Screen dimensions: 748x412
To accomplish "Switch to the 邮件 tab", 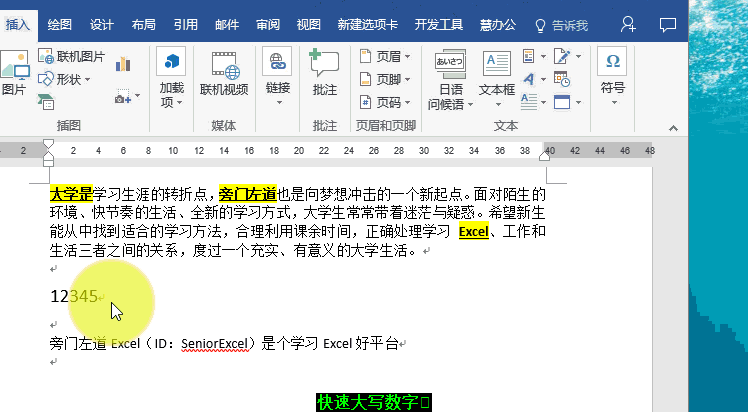I will (x=227, y=25).
